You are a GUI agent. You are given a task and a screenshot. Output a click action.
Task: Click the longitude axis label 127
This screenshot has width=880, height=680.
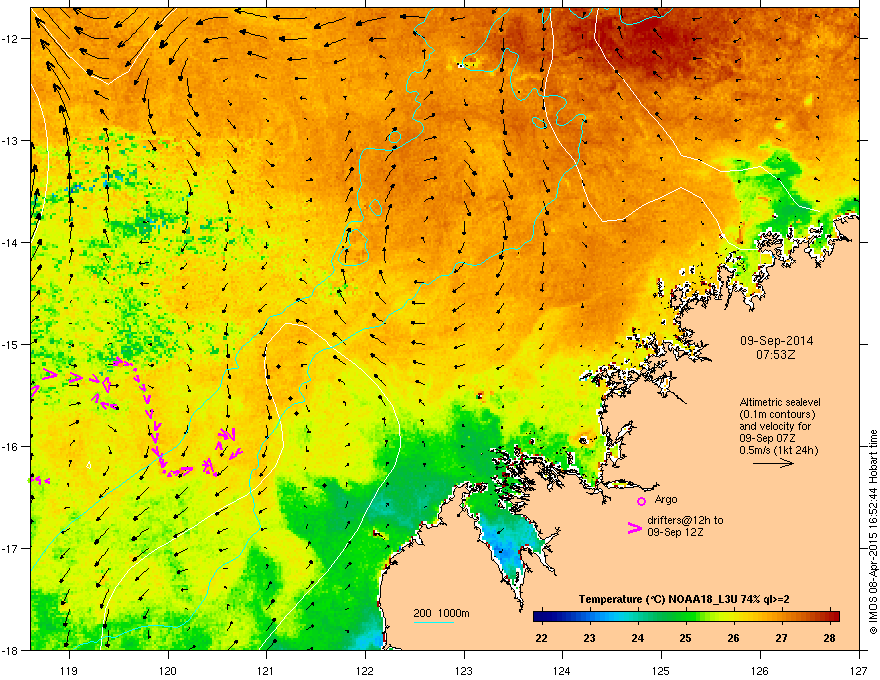tap(859, 670)
